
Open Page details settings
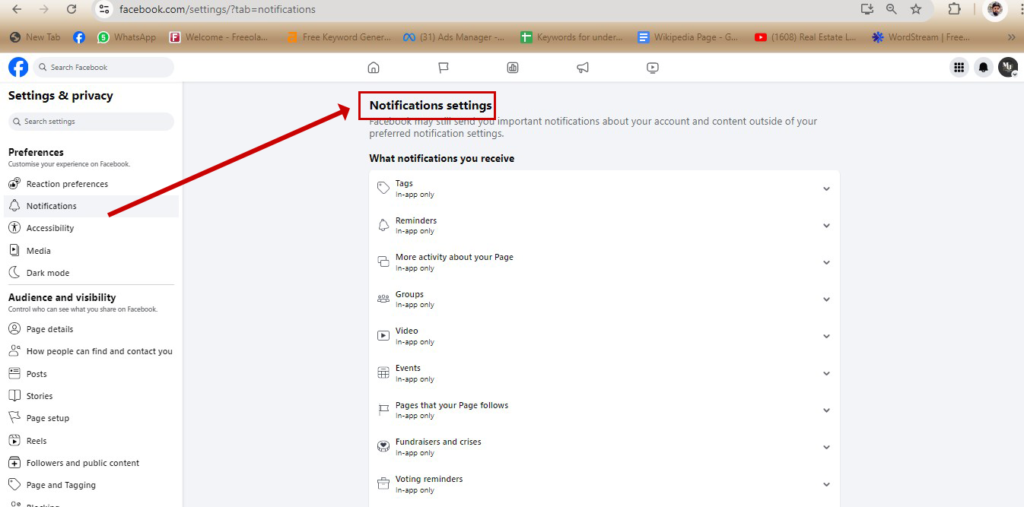pos(91,329)
